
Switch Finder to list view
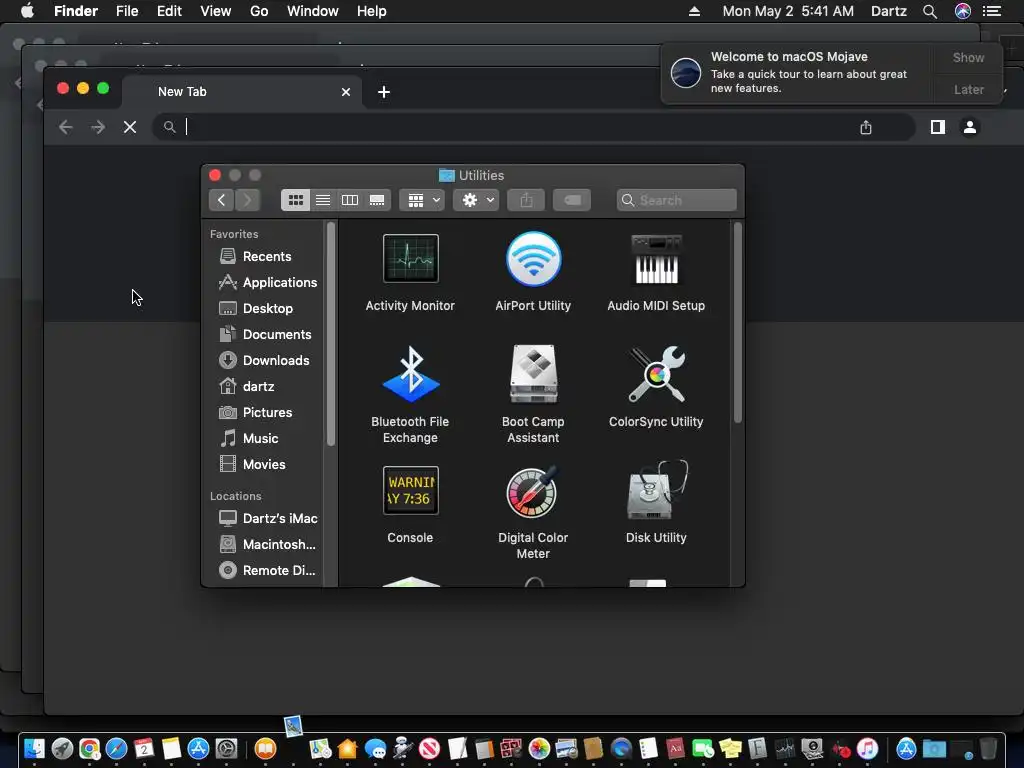point(323,200)
